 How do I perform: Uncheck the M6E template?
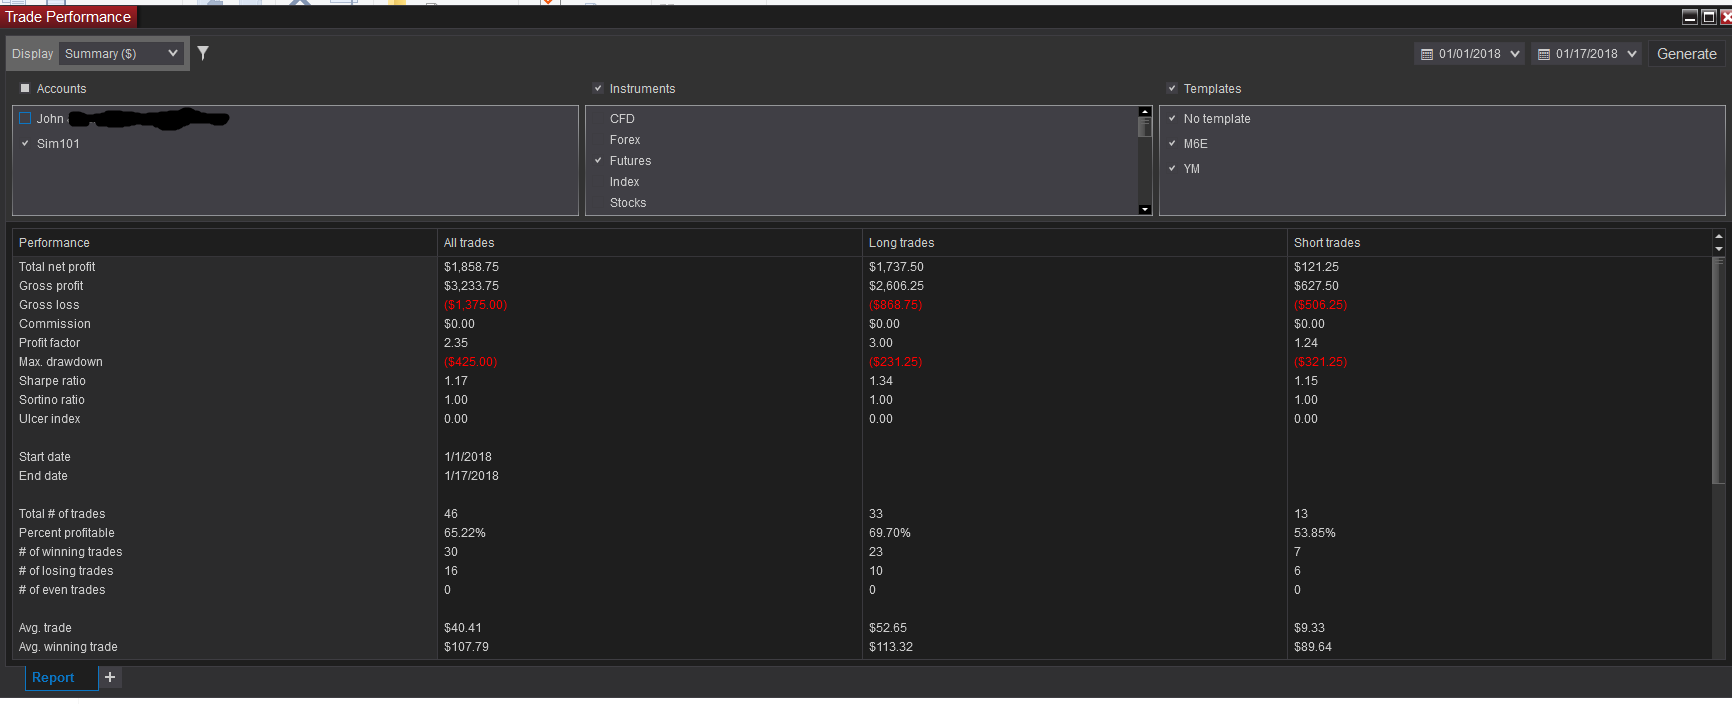click(1172, 143)
